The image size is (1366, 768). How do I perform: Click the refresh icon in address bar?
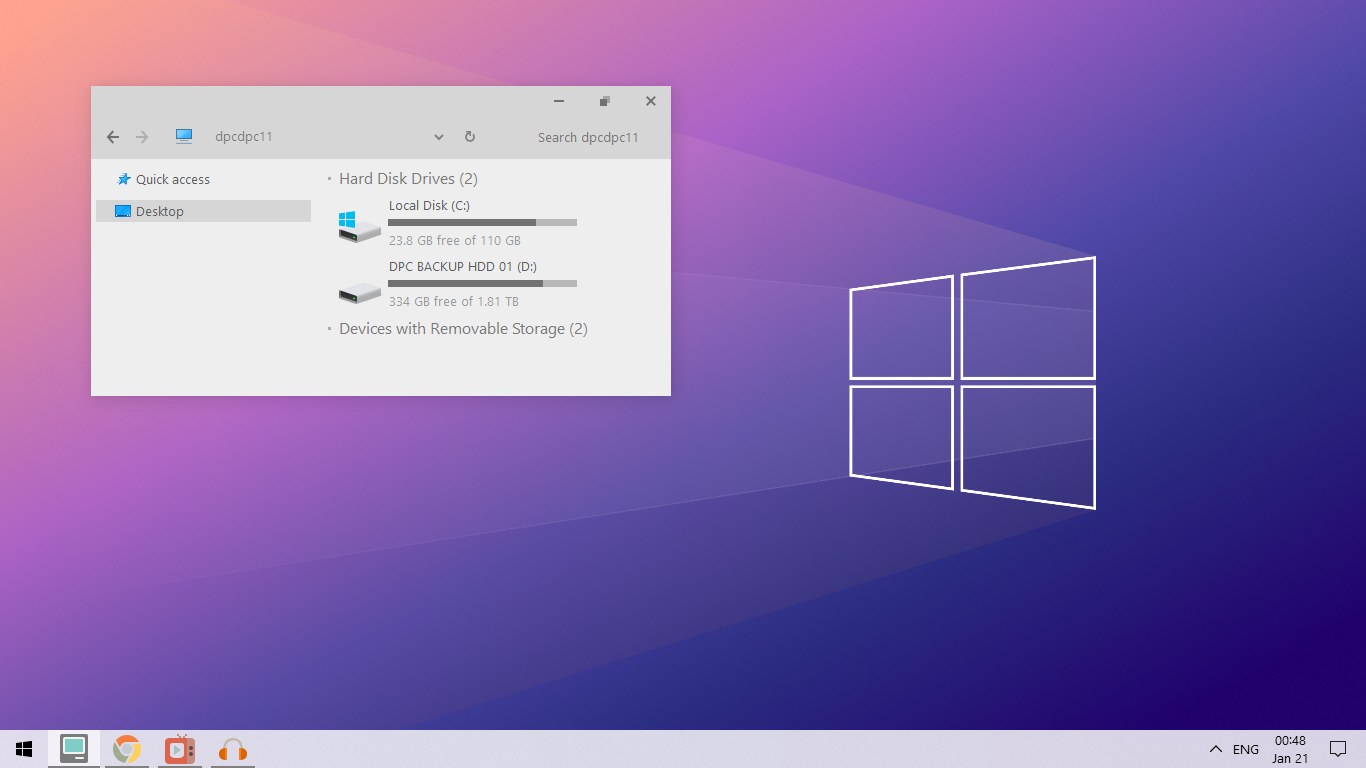tap(469, 137)
